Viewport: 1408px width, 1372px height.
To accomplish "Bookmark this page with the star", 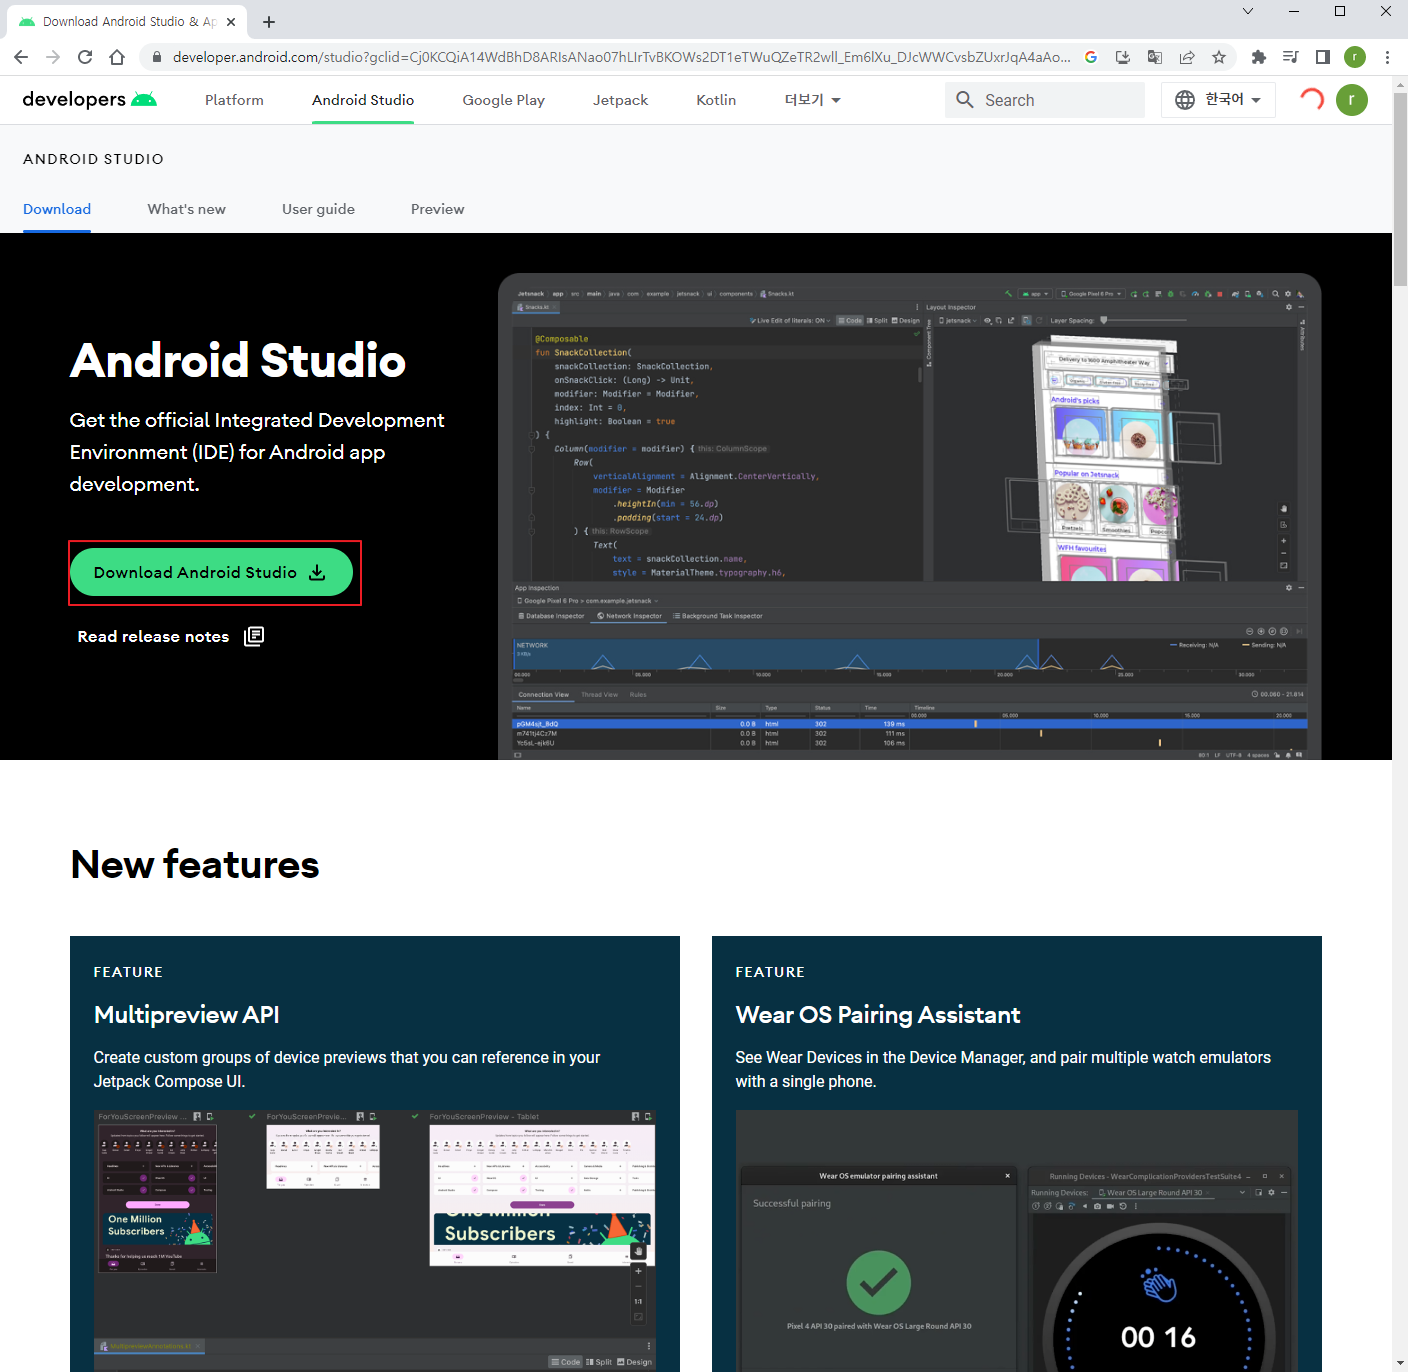I will tap(1219, 57).
